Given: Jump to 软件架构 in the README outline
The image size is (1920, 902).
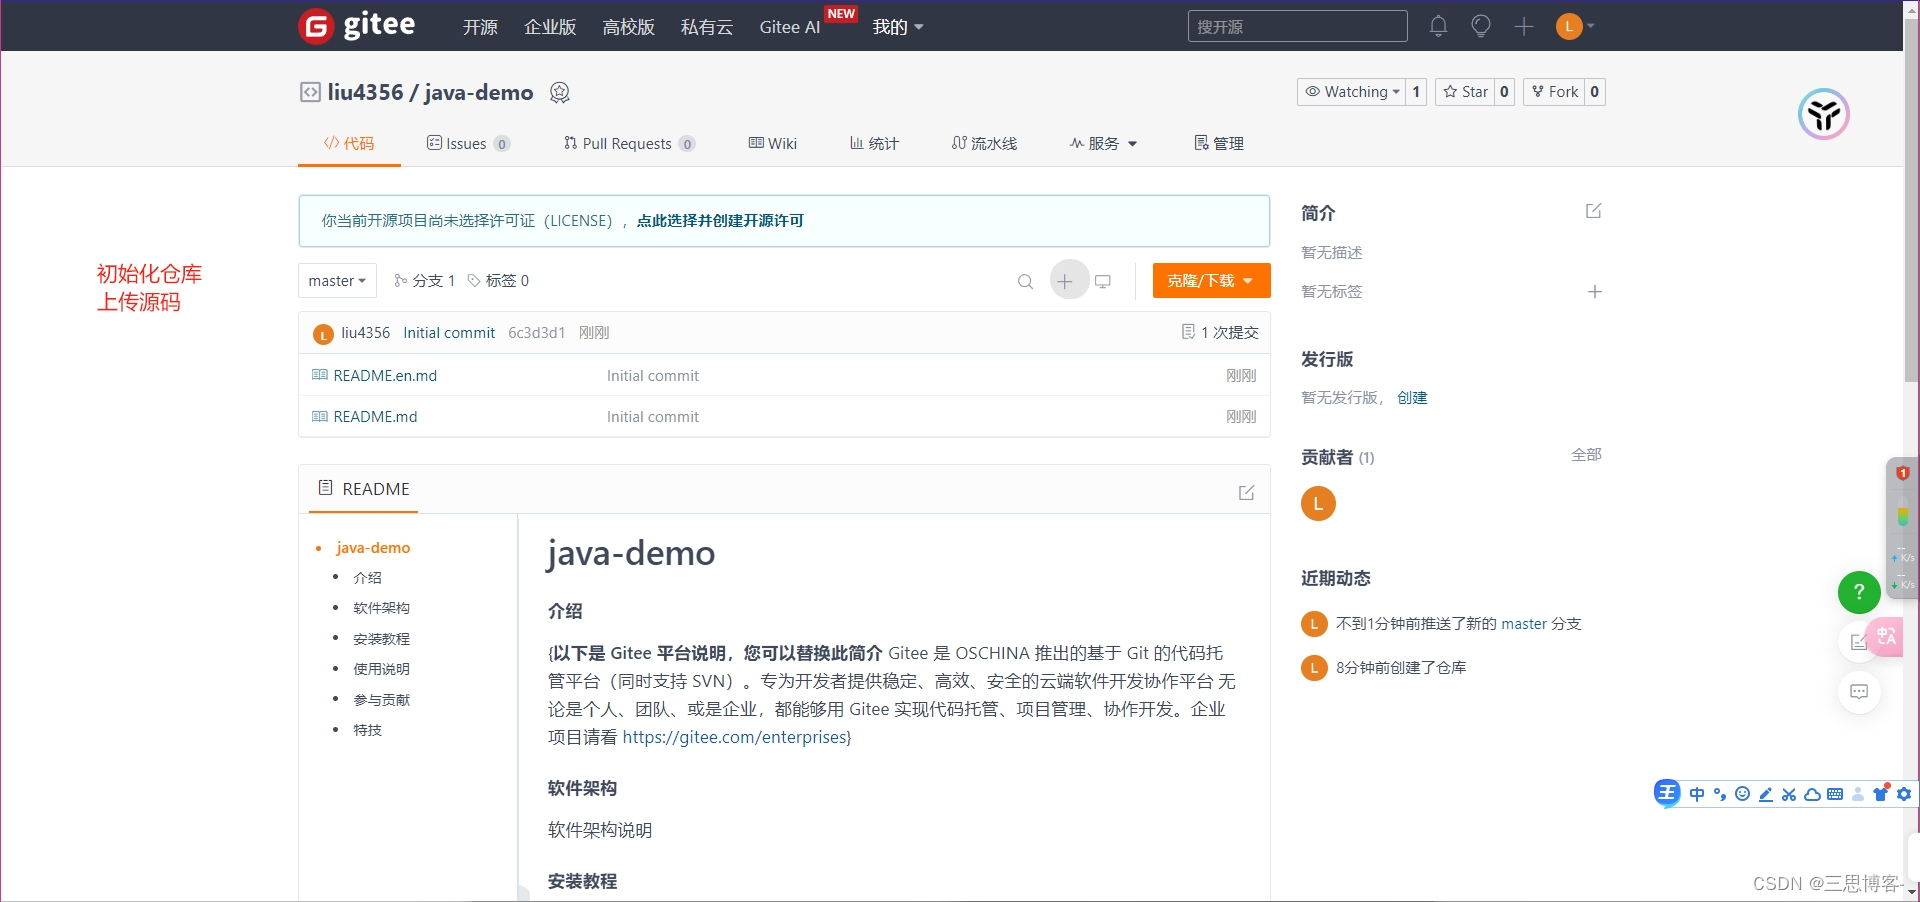Looking at the screenshot, I should pos(381,608).
